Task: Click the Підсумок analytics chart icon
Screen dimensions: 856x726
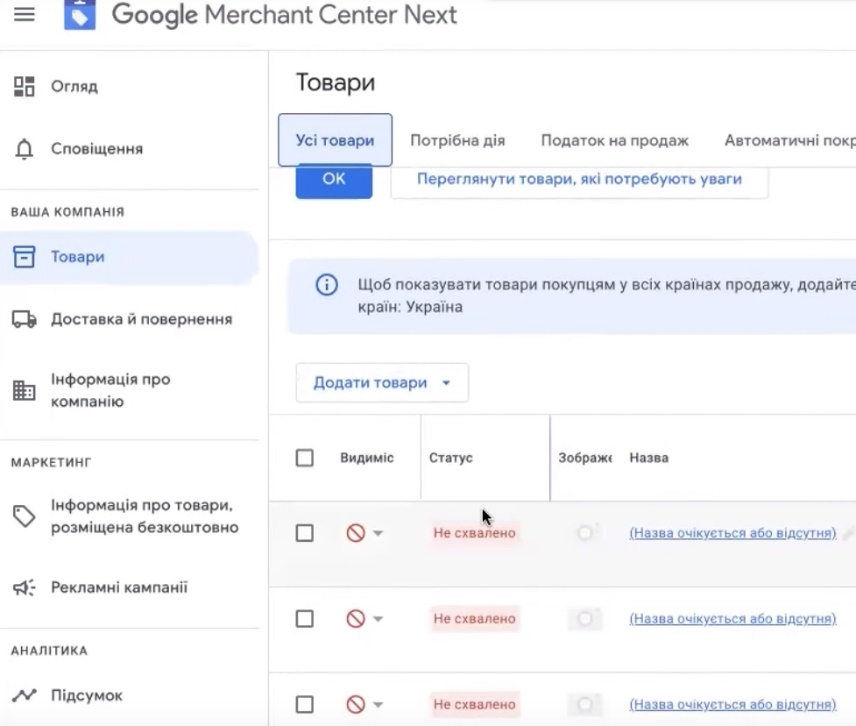Action: pos(24,695)
